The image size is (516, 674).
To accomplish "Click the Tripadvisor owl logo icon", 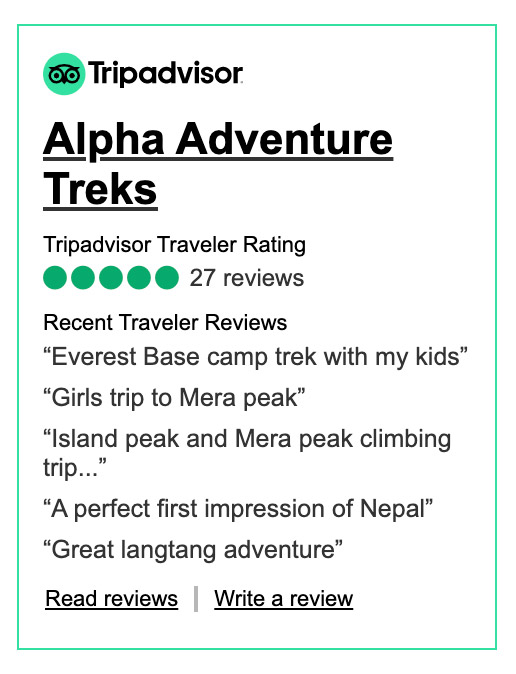I will (64, 74).
